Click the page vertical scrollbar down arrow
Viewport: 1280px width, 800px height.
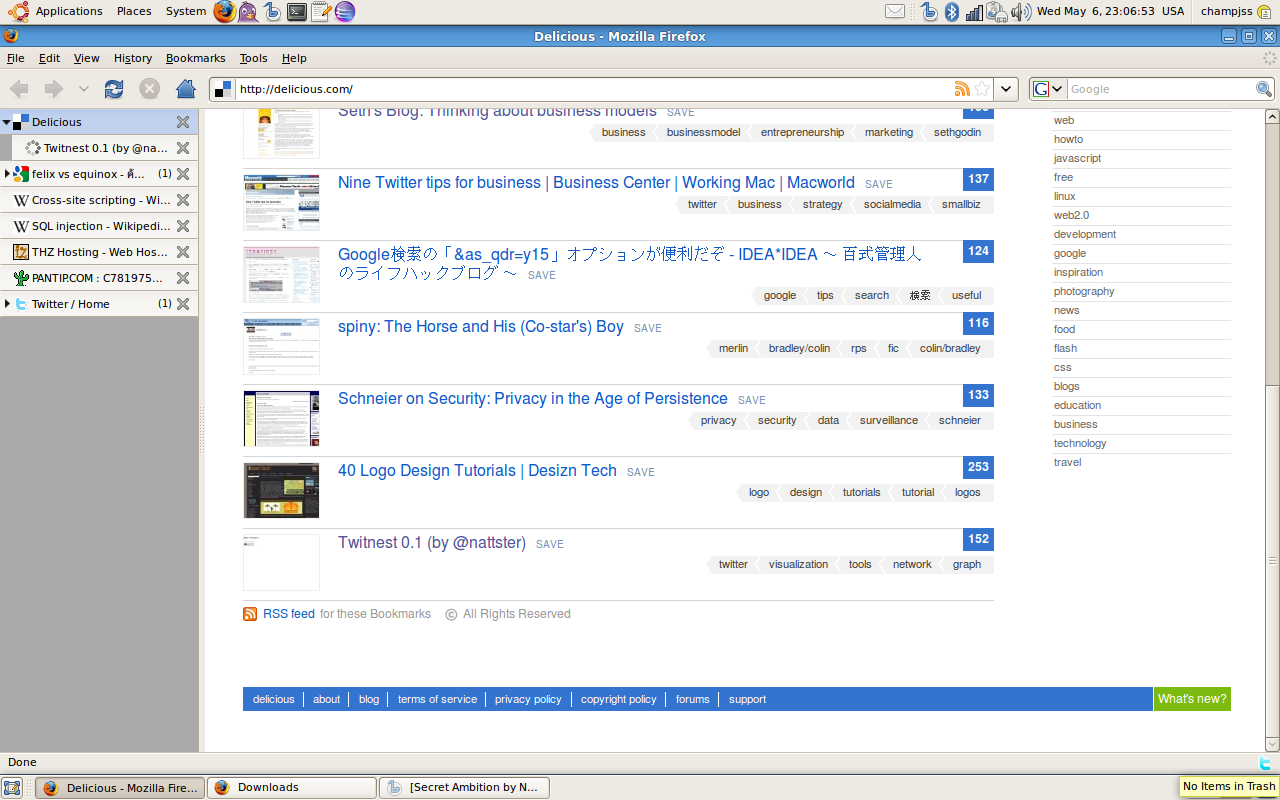coord(1272,744)
